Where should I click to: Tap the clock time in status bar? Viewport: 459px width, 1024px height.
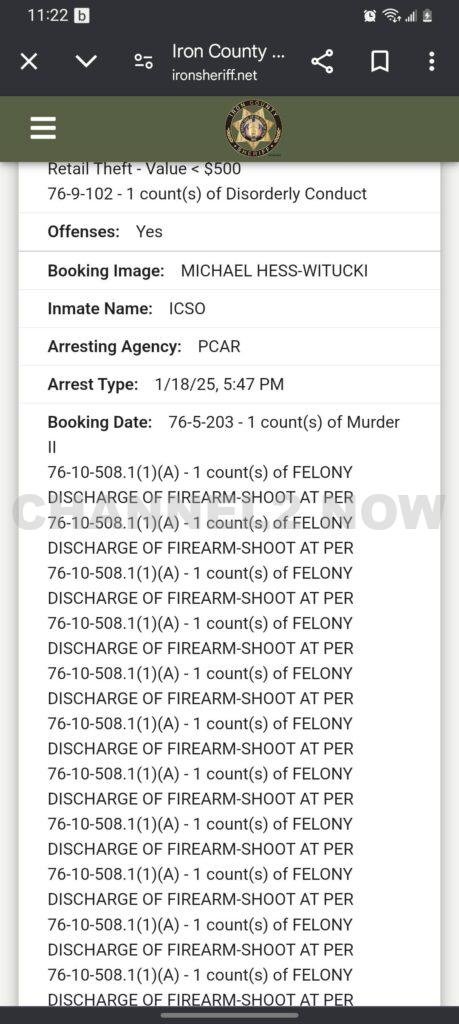(x=48, y=15)
